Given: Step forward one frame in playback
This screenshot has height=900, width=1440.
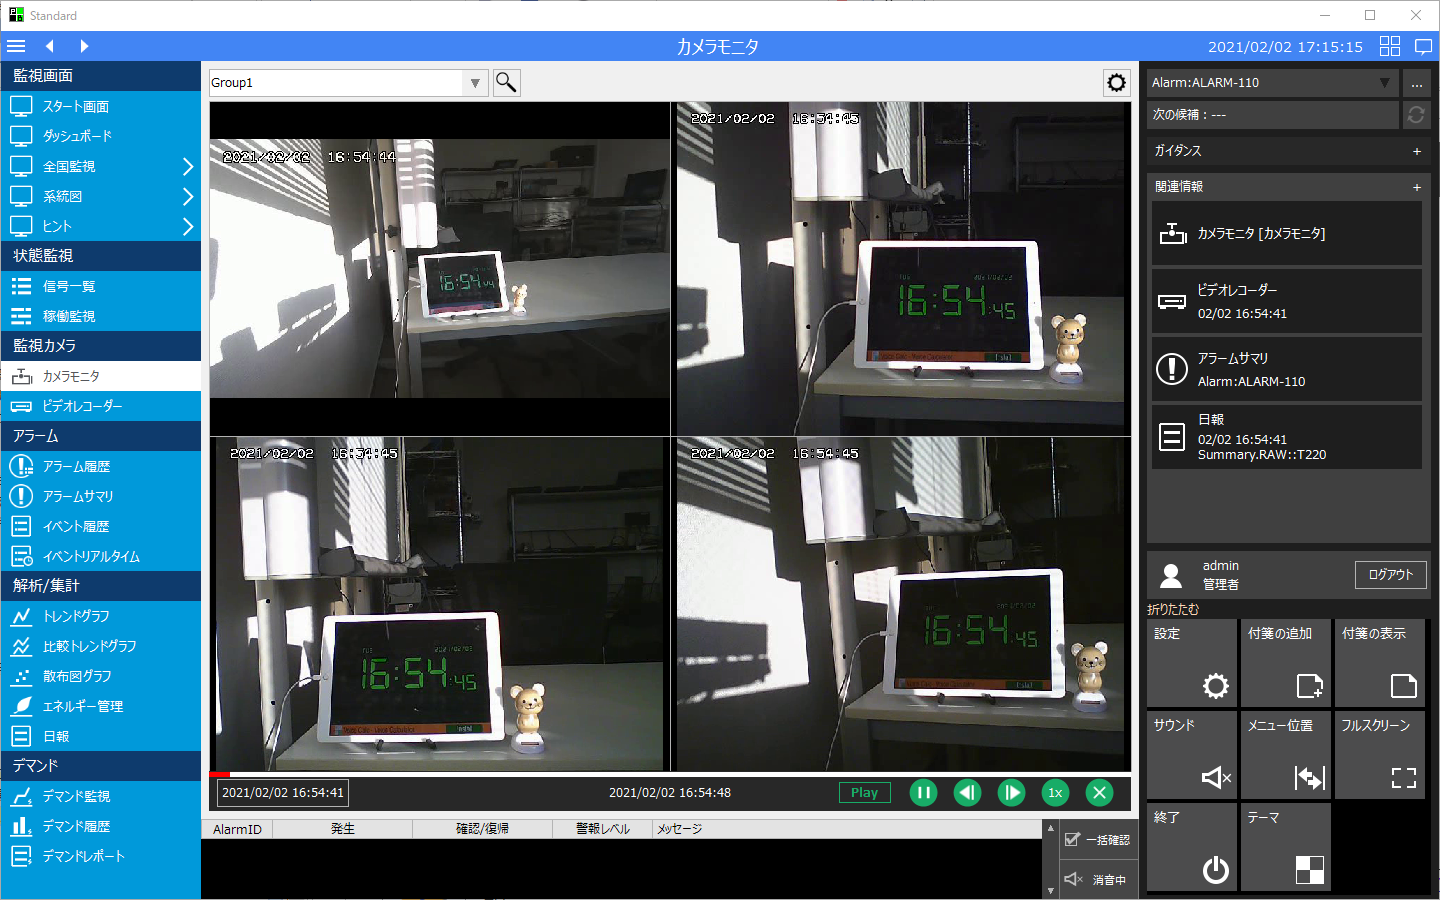Looking at the screenshot, I should tap(1011, 793).
